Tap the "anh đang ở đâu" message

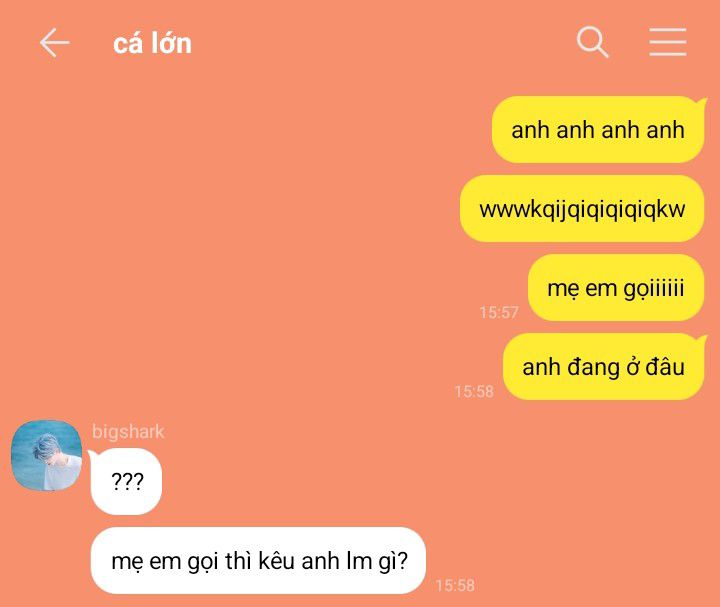(x=604, y=367)
